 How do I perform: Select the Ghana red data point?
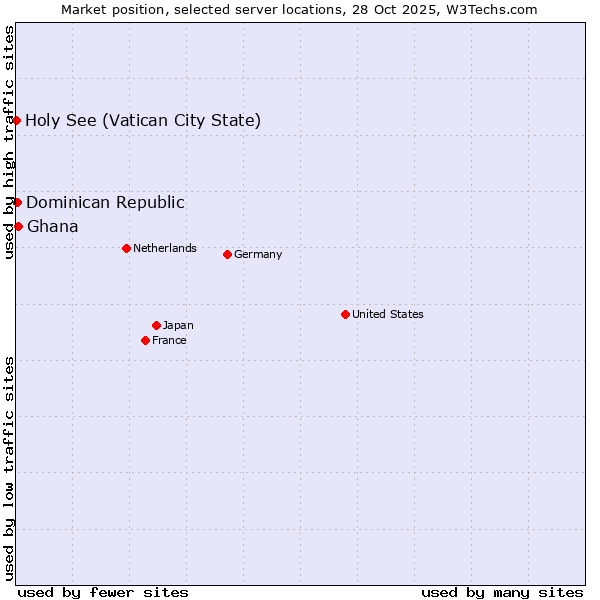18,226
